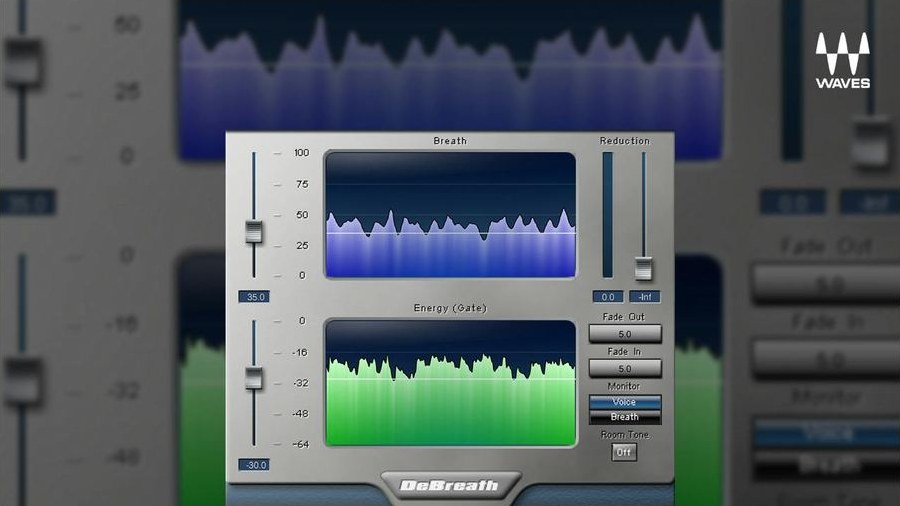Viewport: 900px width, 506px height.
Task: Switch Monitor to Voice
Action: pos(625,402)
